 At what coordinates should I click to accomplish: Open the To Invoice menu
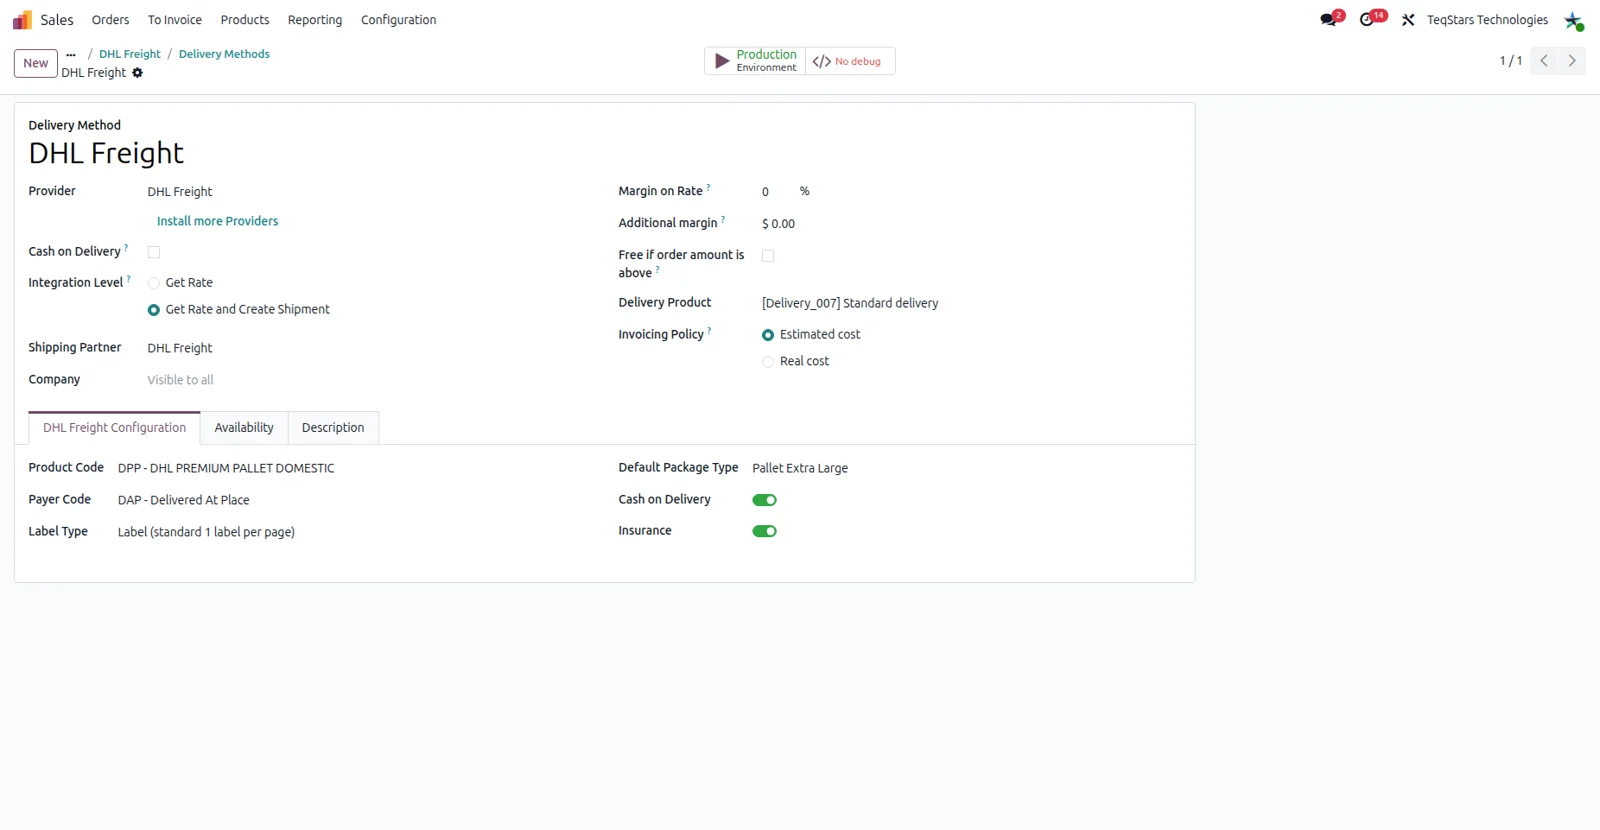[175, 20]
